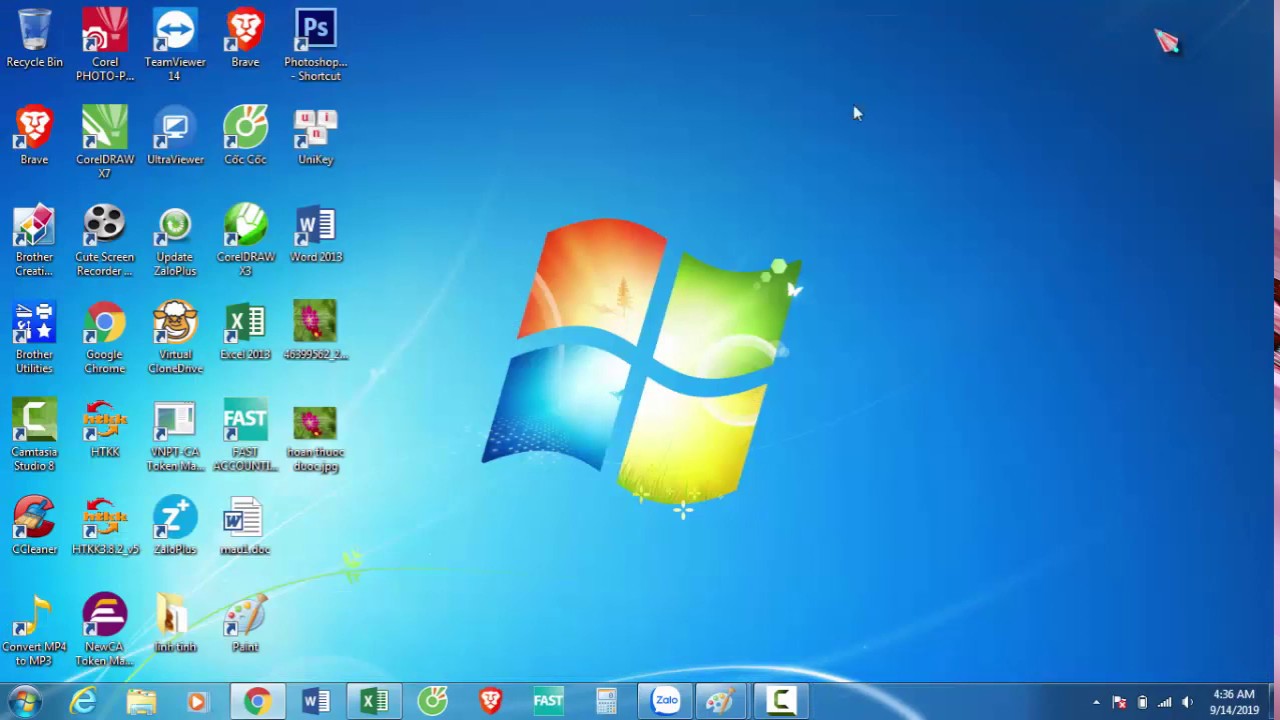Viewport: 1280px width, 720px height.
Task: Select the Brother Creative Center desktop icon
Action: pos(34,240)
